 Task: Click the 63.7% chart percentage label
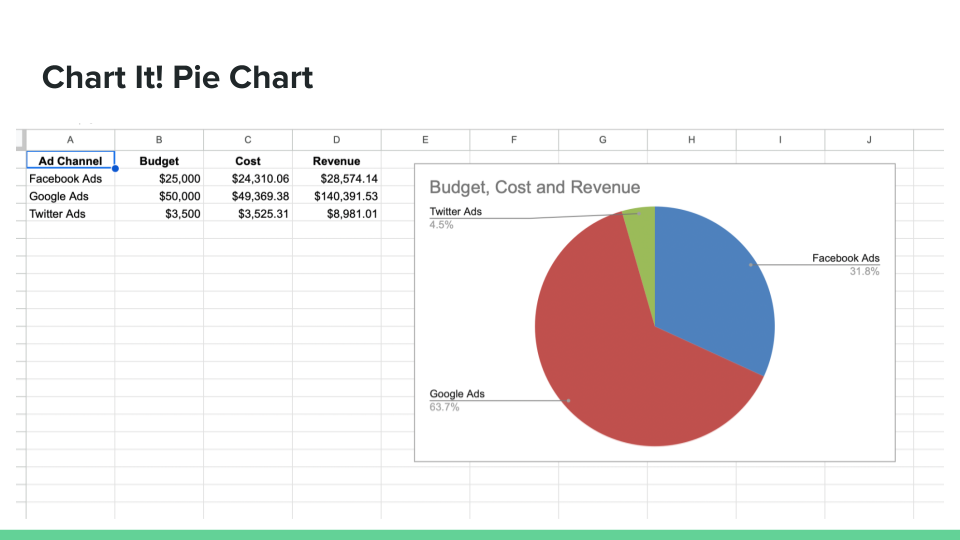444,407
